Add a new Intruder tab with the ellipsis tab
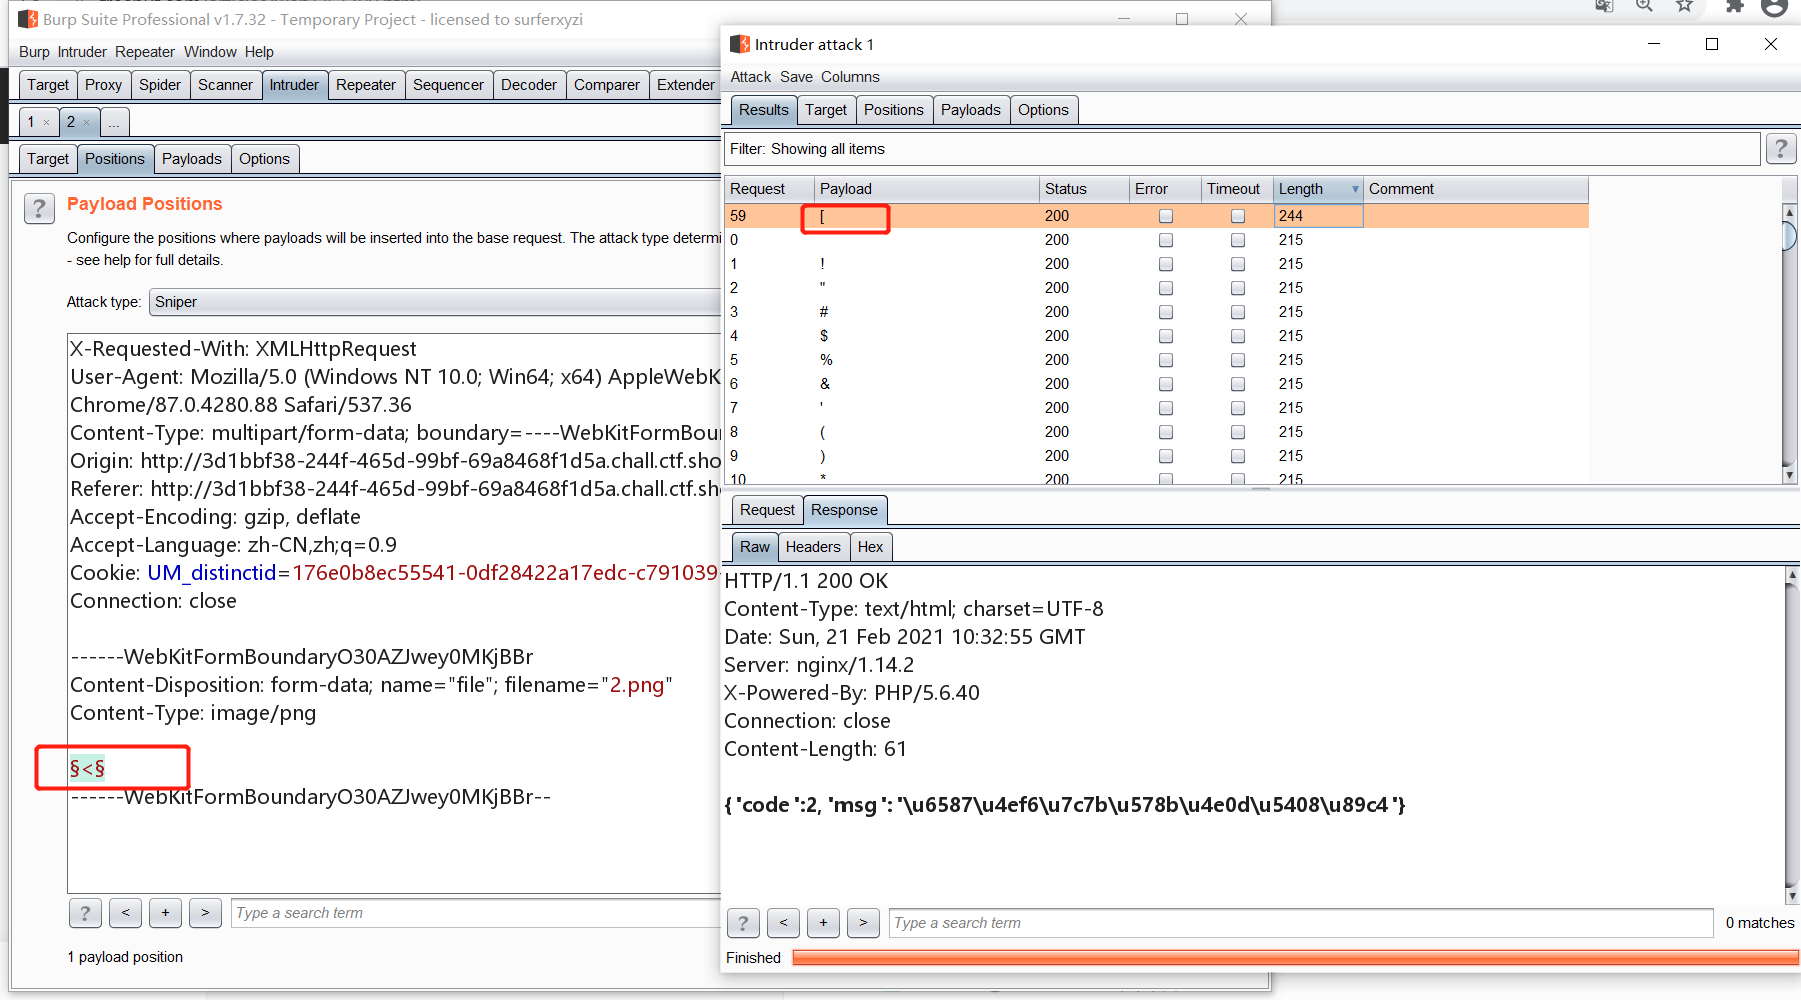Screen dimensions: 1801x1000 (115, 122)
